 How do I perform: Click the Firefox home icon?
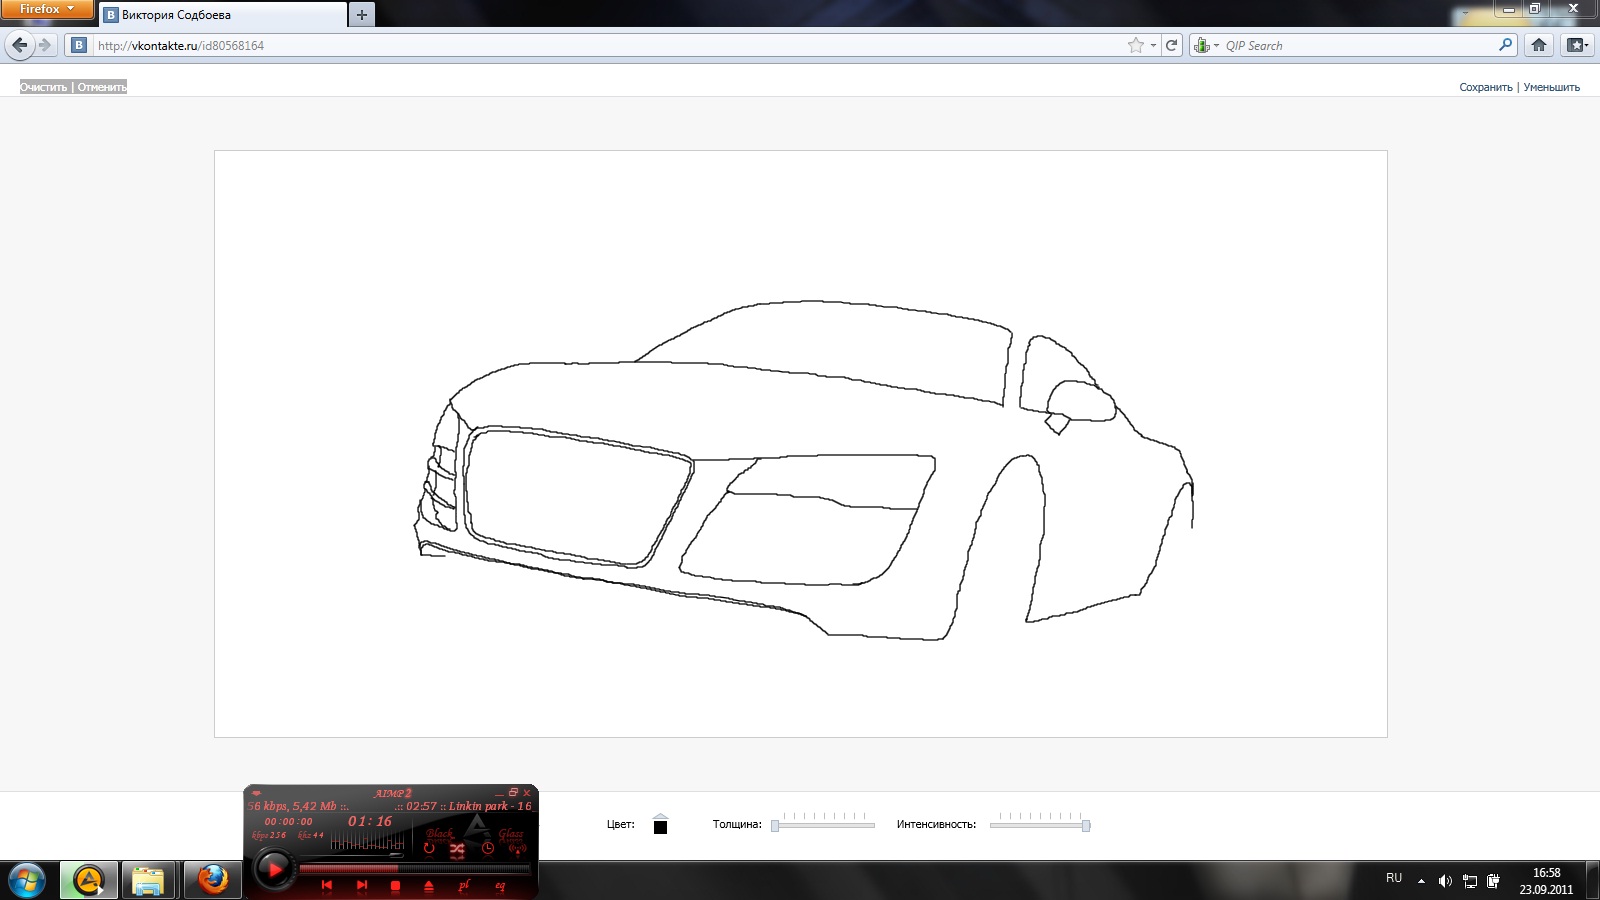tap(1539, 45)
